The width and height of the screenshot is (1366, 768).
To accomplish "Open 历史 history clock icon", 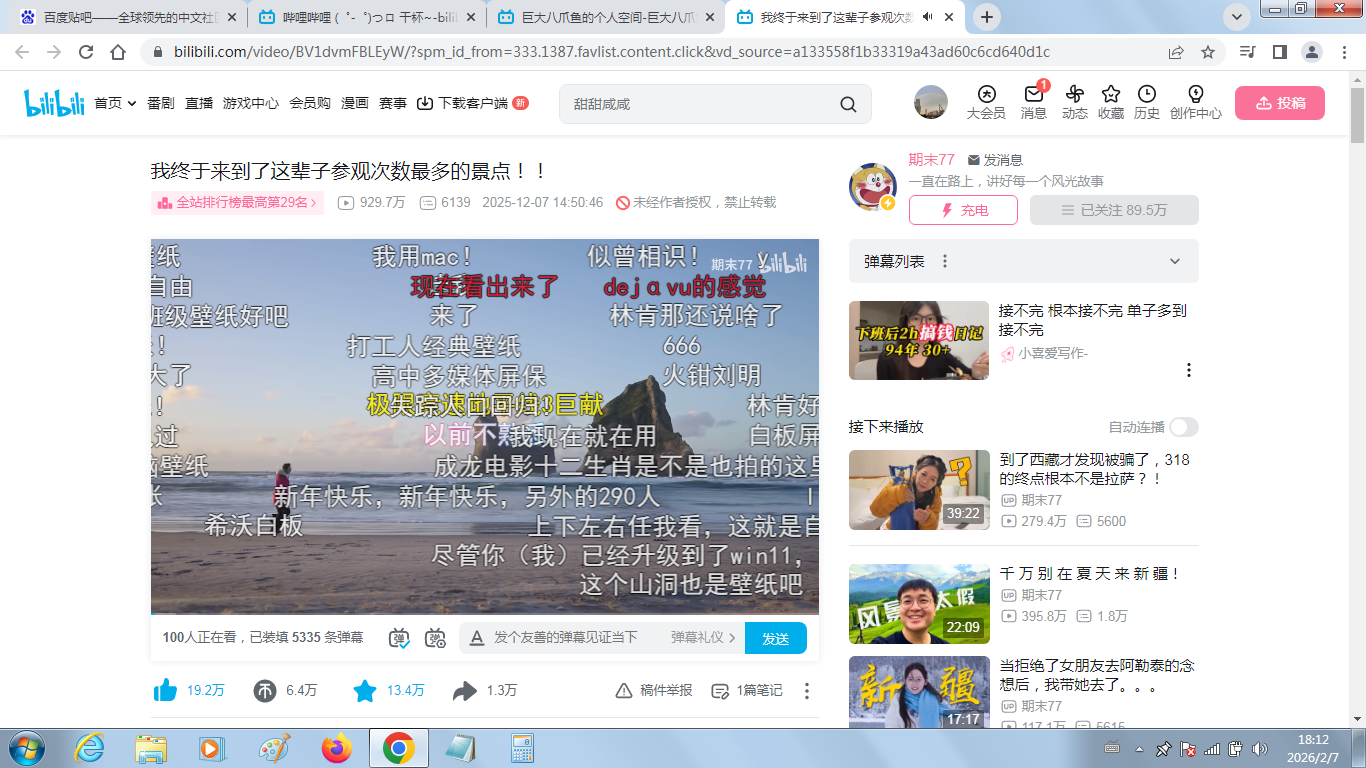I will pyautogui.click(x=1146, y=95).
